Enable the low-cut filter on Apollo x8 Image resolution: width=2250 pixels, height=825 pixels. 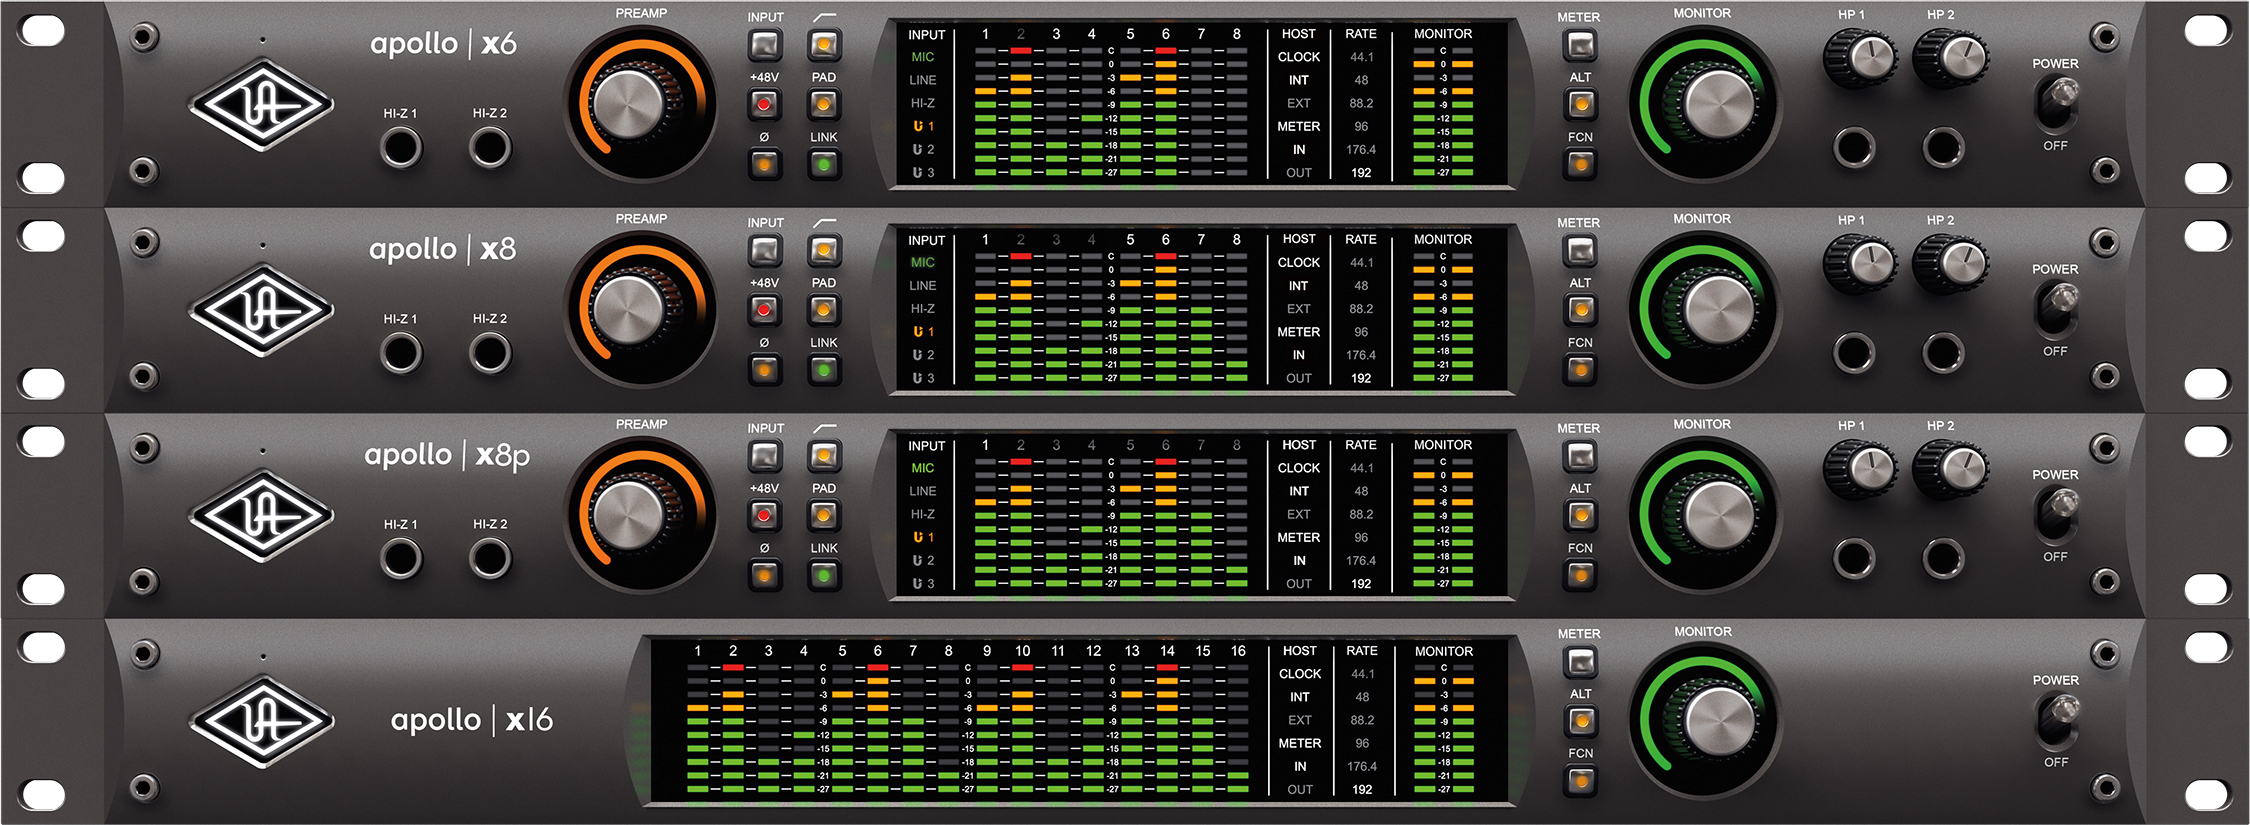824,250
